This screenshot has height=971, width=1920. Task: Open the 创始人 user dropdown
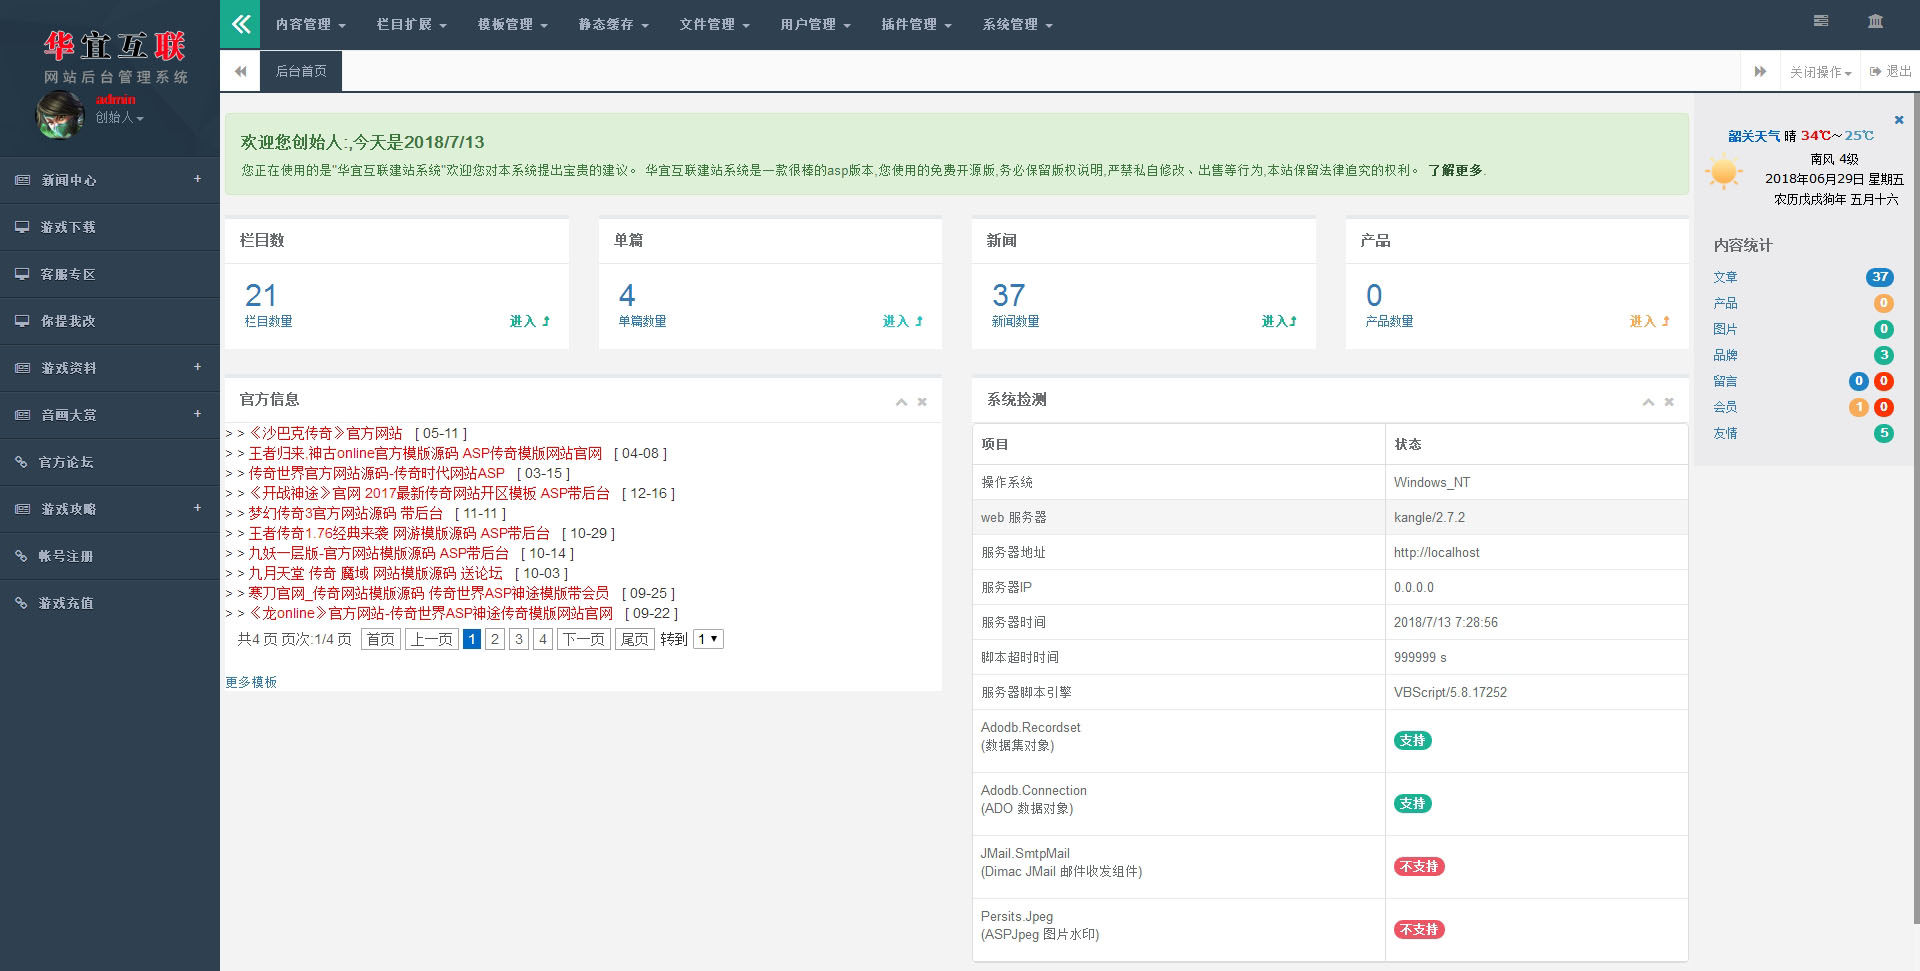pos(119,118)
